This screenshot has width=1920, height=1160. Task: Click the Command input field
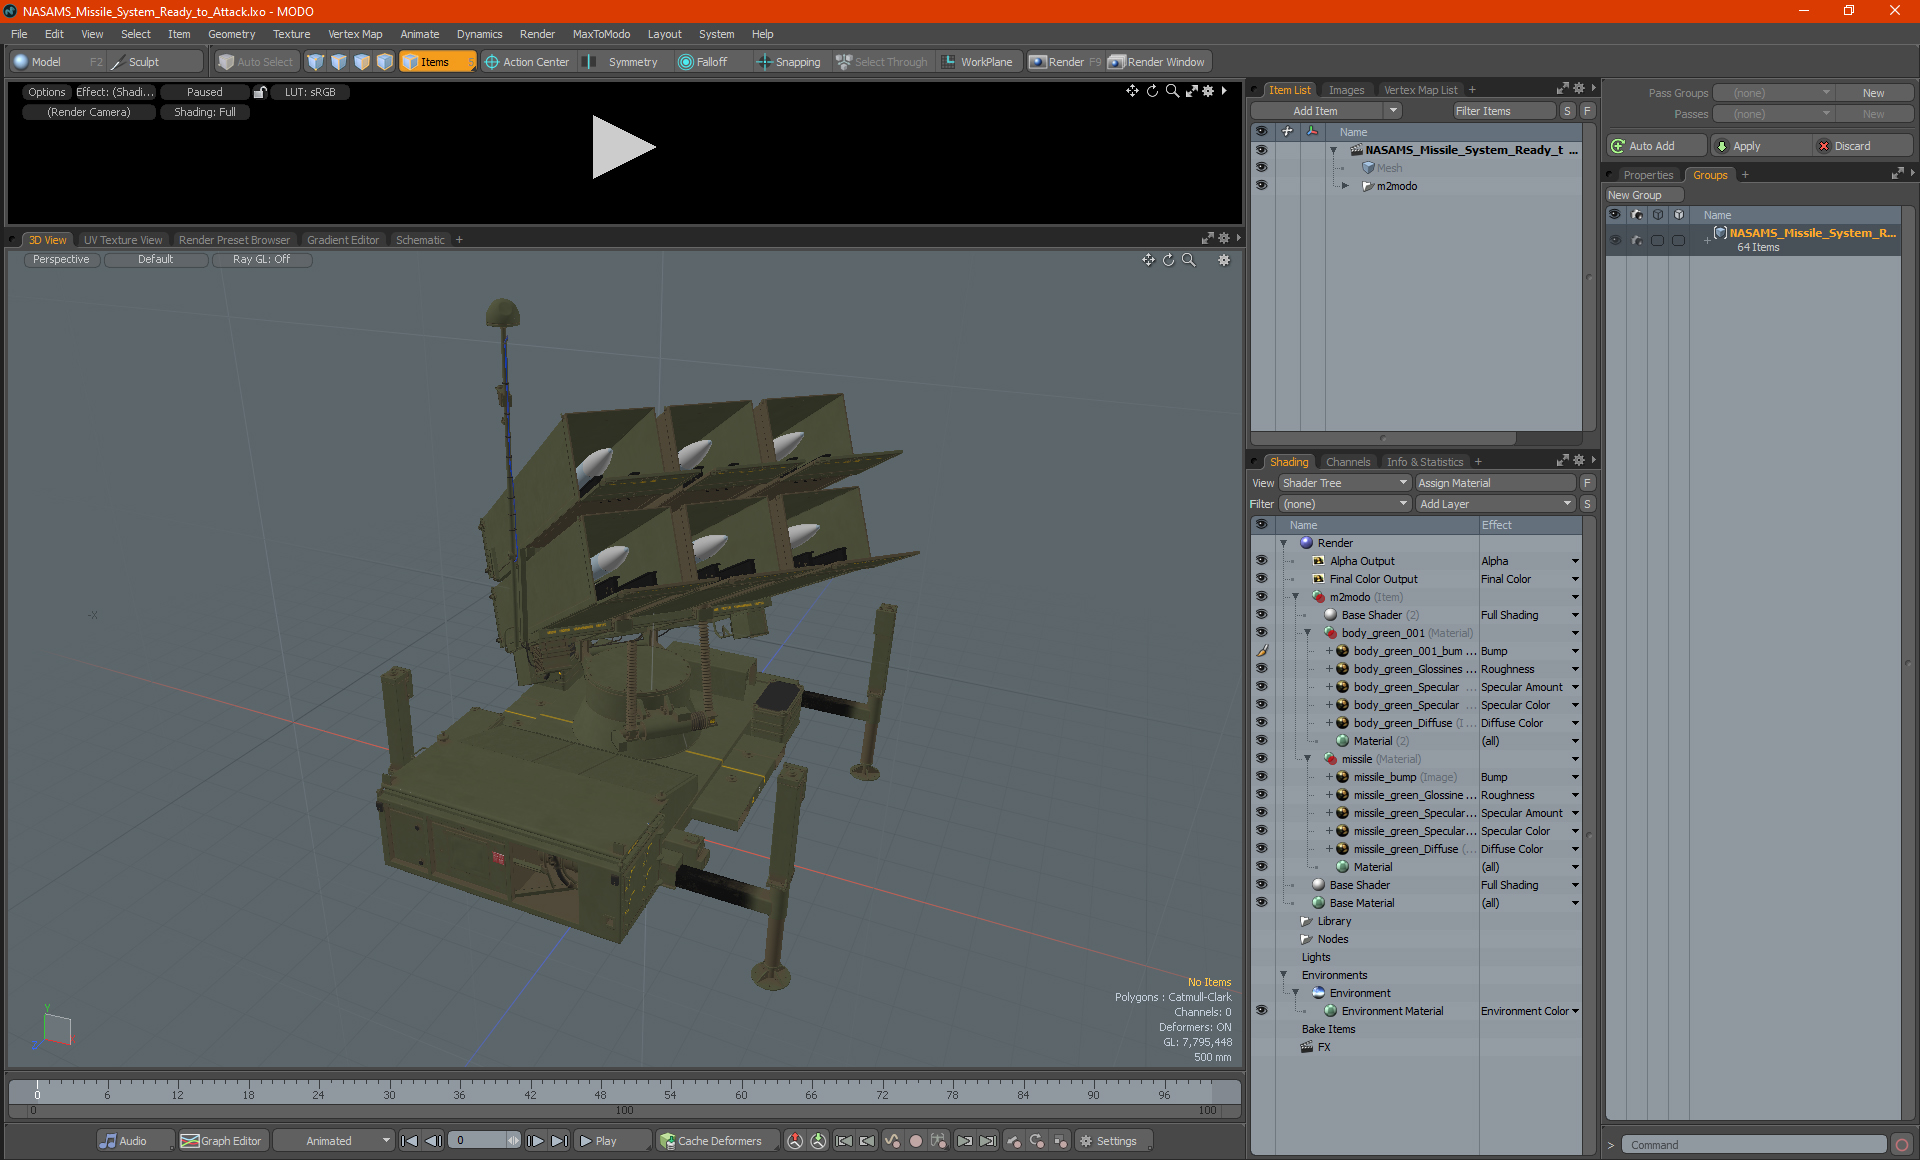point(1755,1145)
